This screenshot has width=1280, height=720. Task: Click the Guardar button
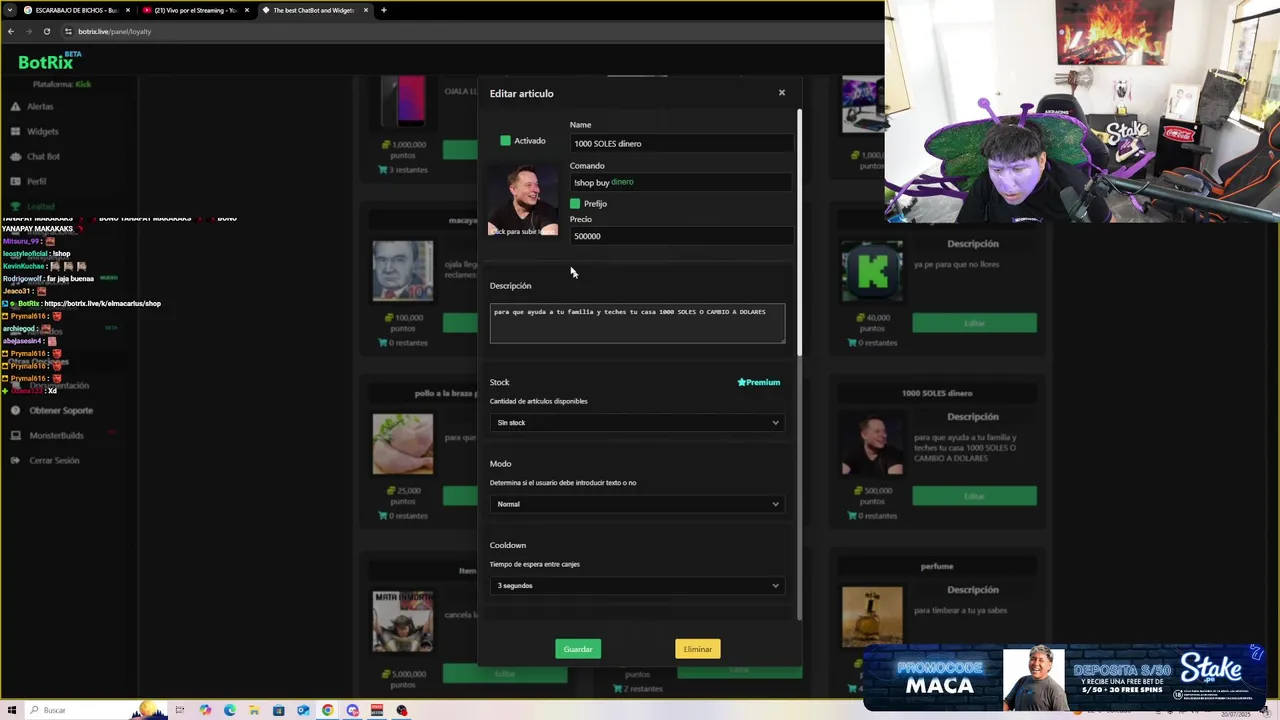[578, 649]
